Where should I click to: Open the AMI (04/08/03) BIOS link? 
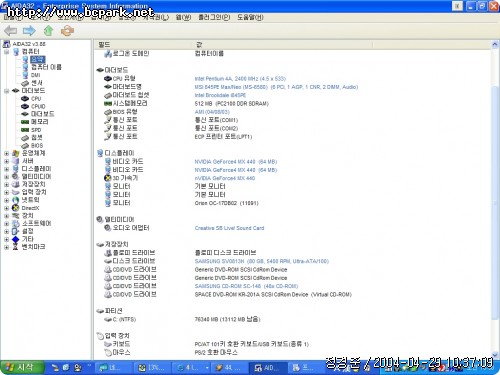tap(212, 112)
